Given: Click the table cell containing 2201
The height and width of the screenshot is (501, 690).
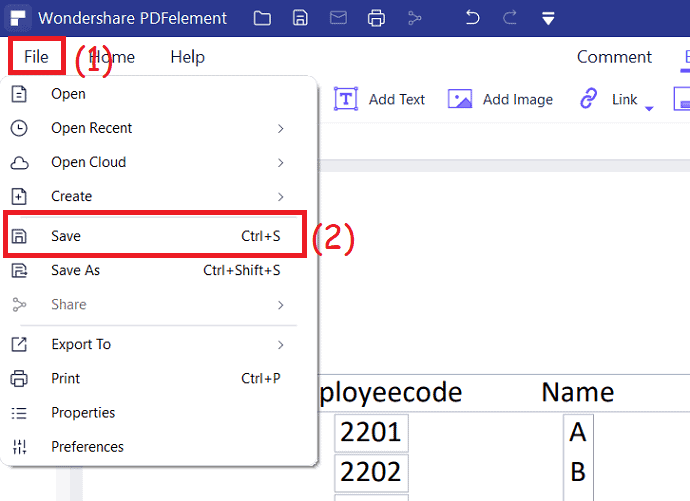Looking at the screenshot, I should [x=370, y=433].
